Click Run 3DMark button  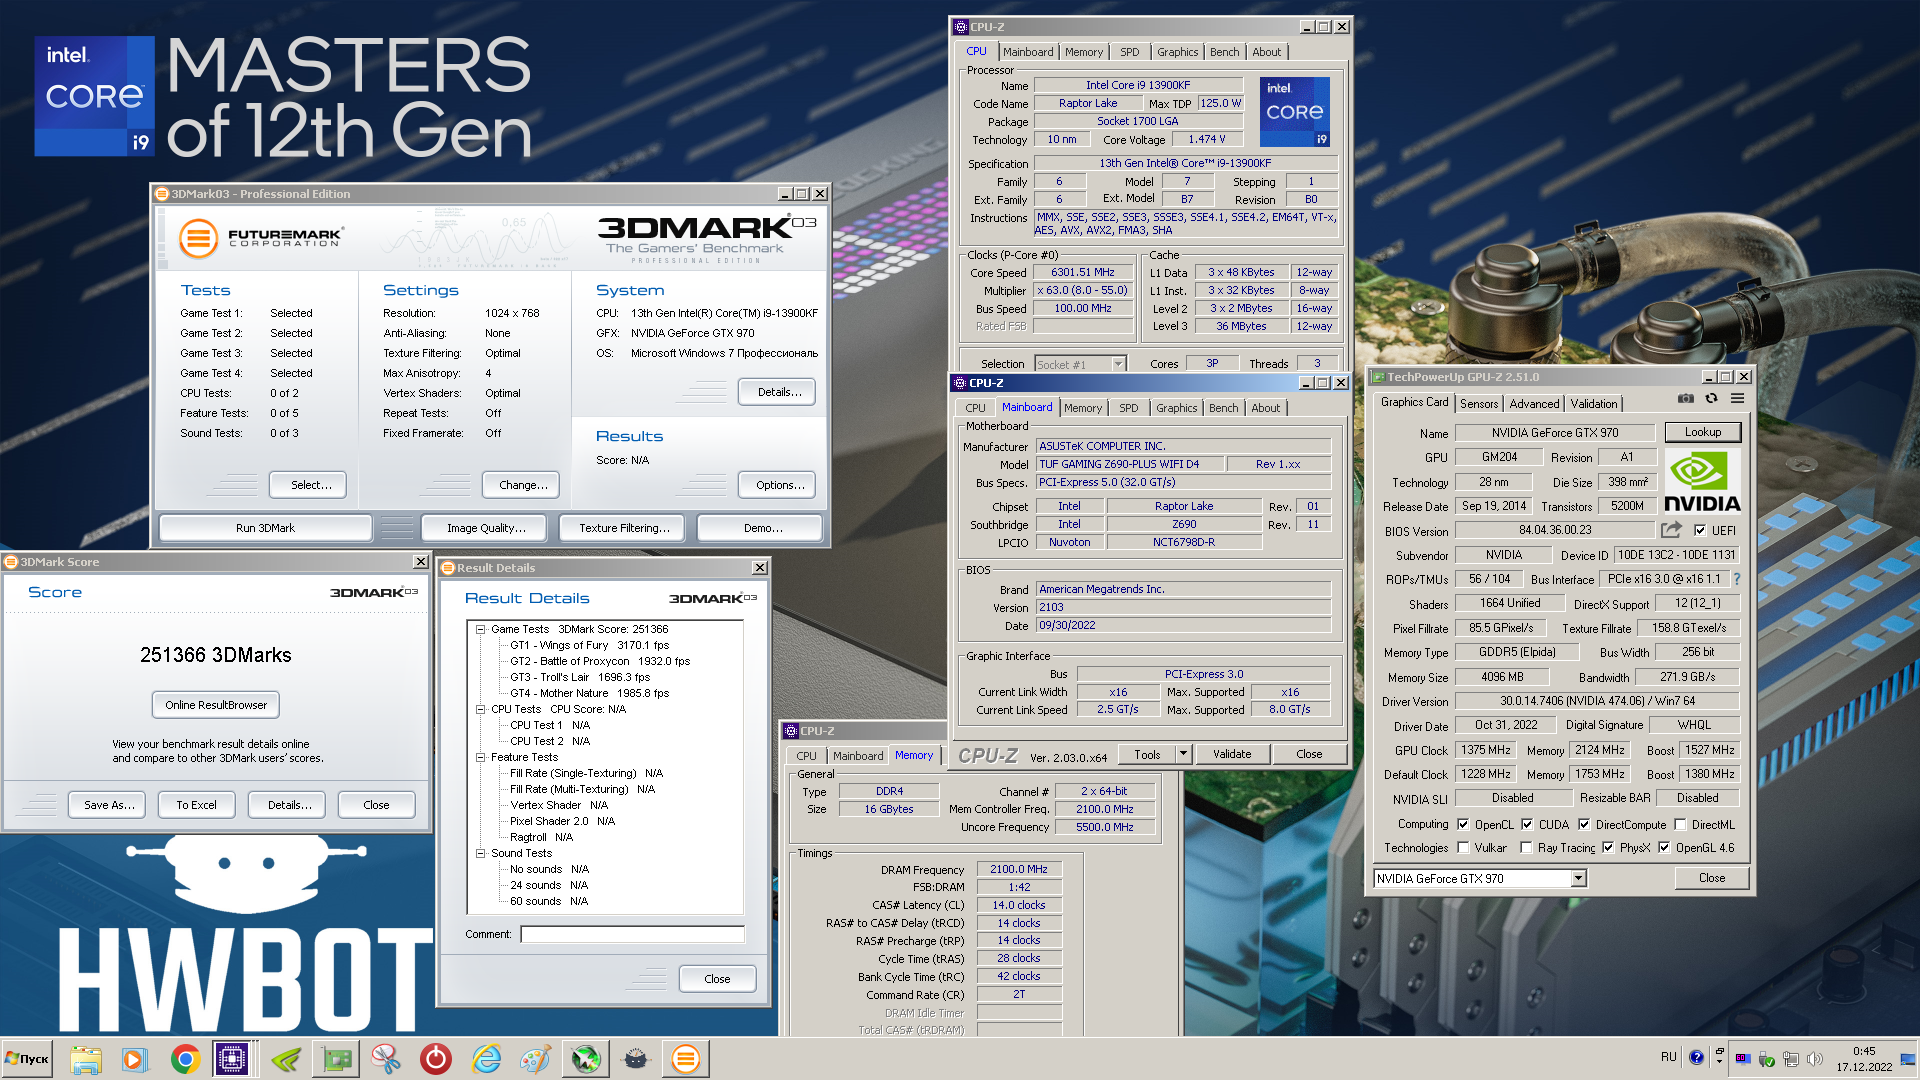(x=265, y=528)
